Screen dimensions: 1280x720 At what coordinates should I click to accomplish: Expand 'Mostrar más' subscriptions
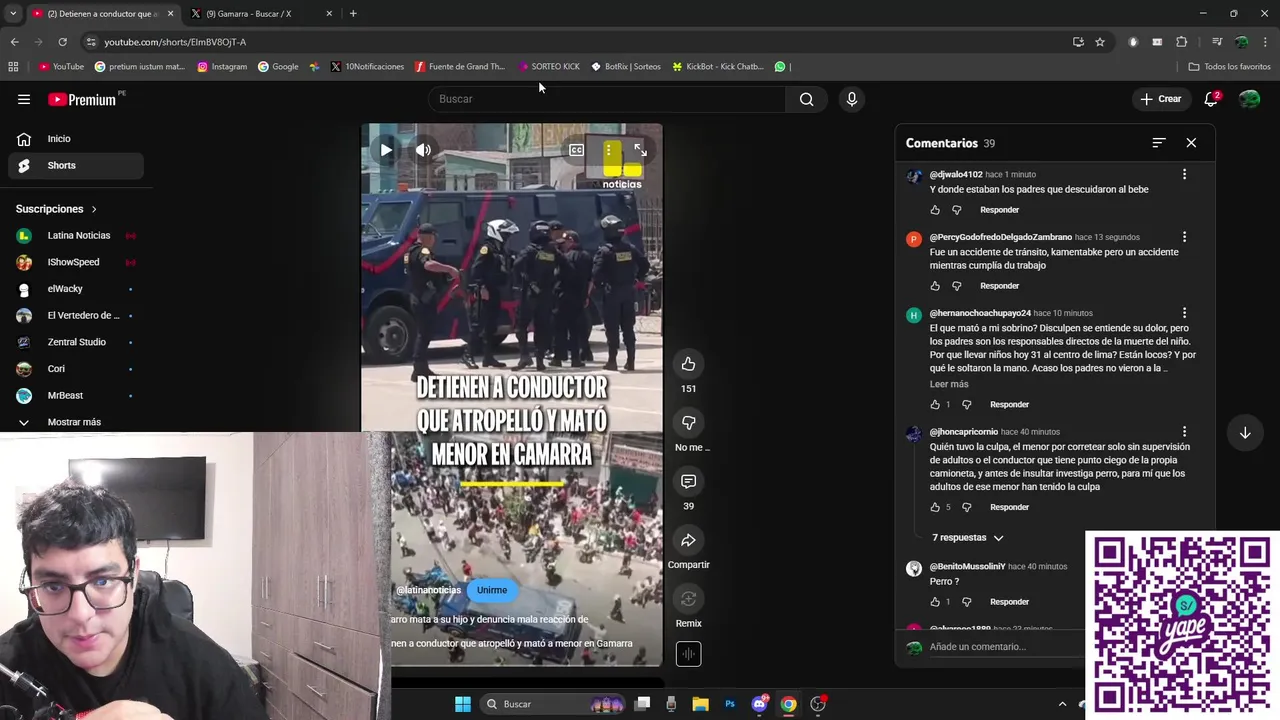76,422
